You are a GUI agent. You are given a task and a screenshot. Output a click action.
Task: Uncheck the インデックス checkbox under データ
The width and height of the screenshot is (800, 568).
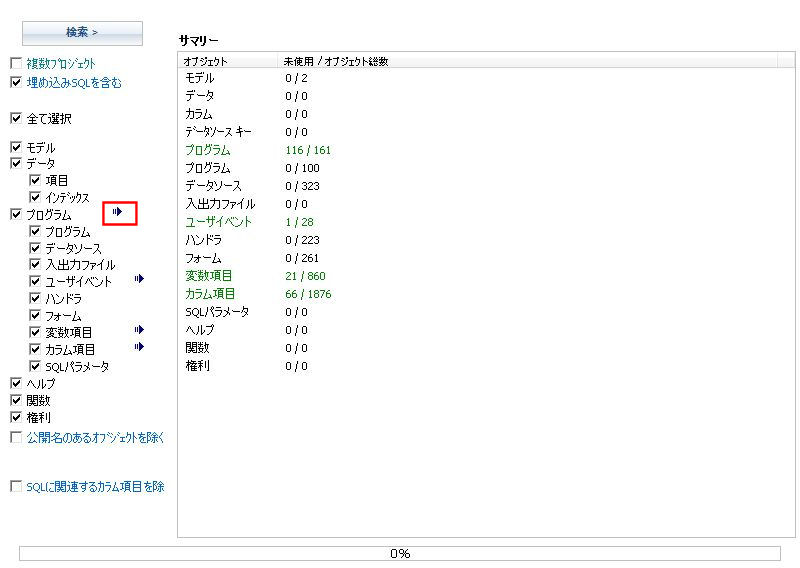click(35, 197)
